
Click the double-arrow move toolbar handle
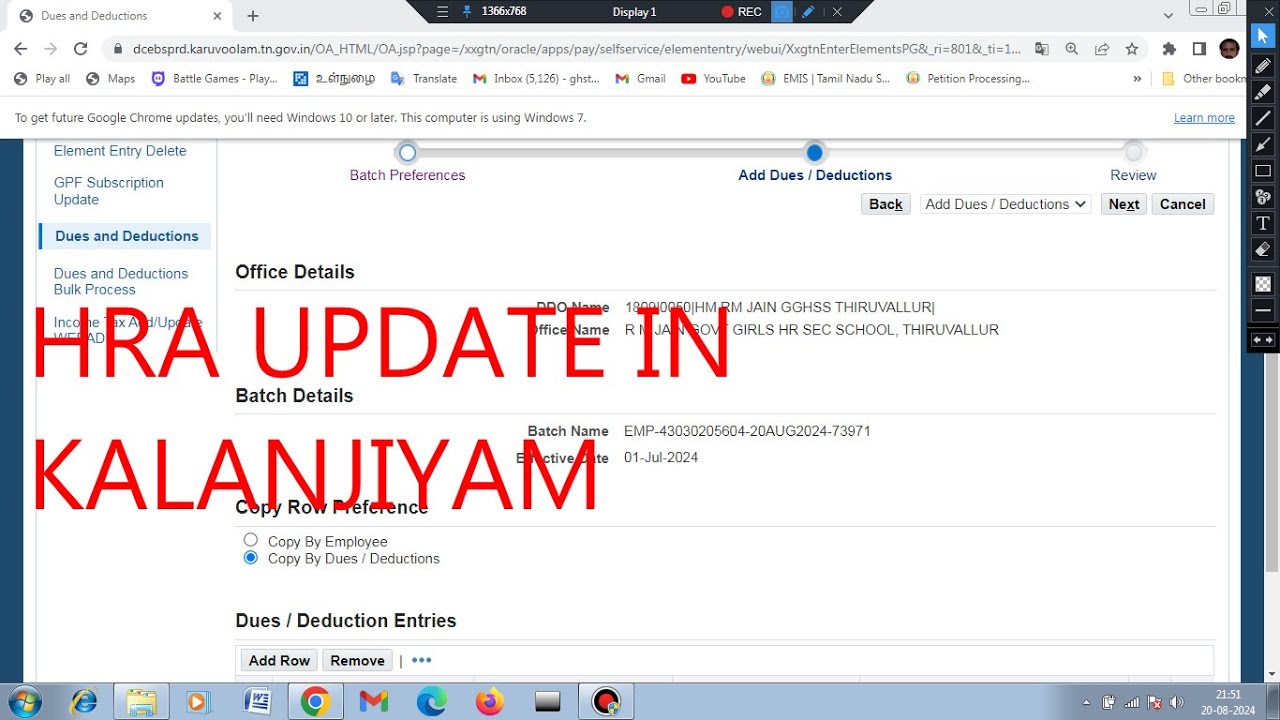pos(1263,340)
